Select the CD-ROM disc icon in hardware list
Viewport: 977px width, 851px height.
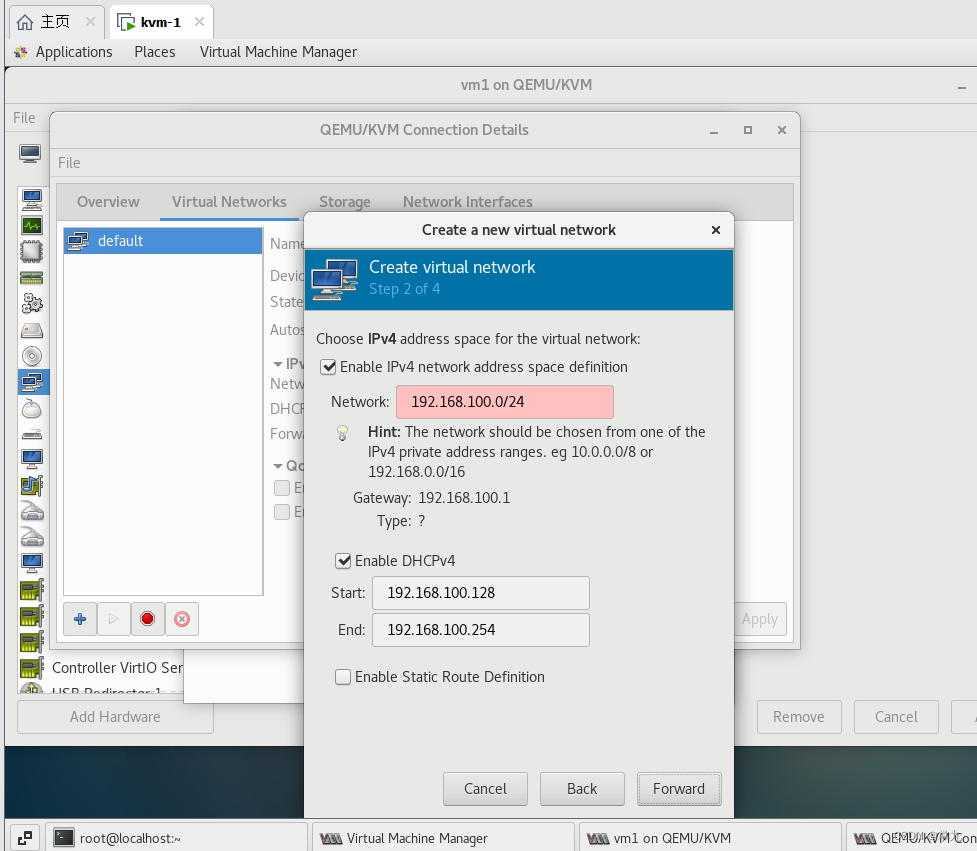pyautogui.click(x=32, y=356)
